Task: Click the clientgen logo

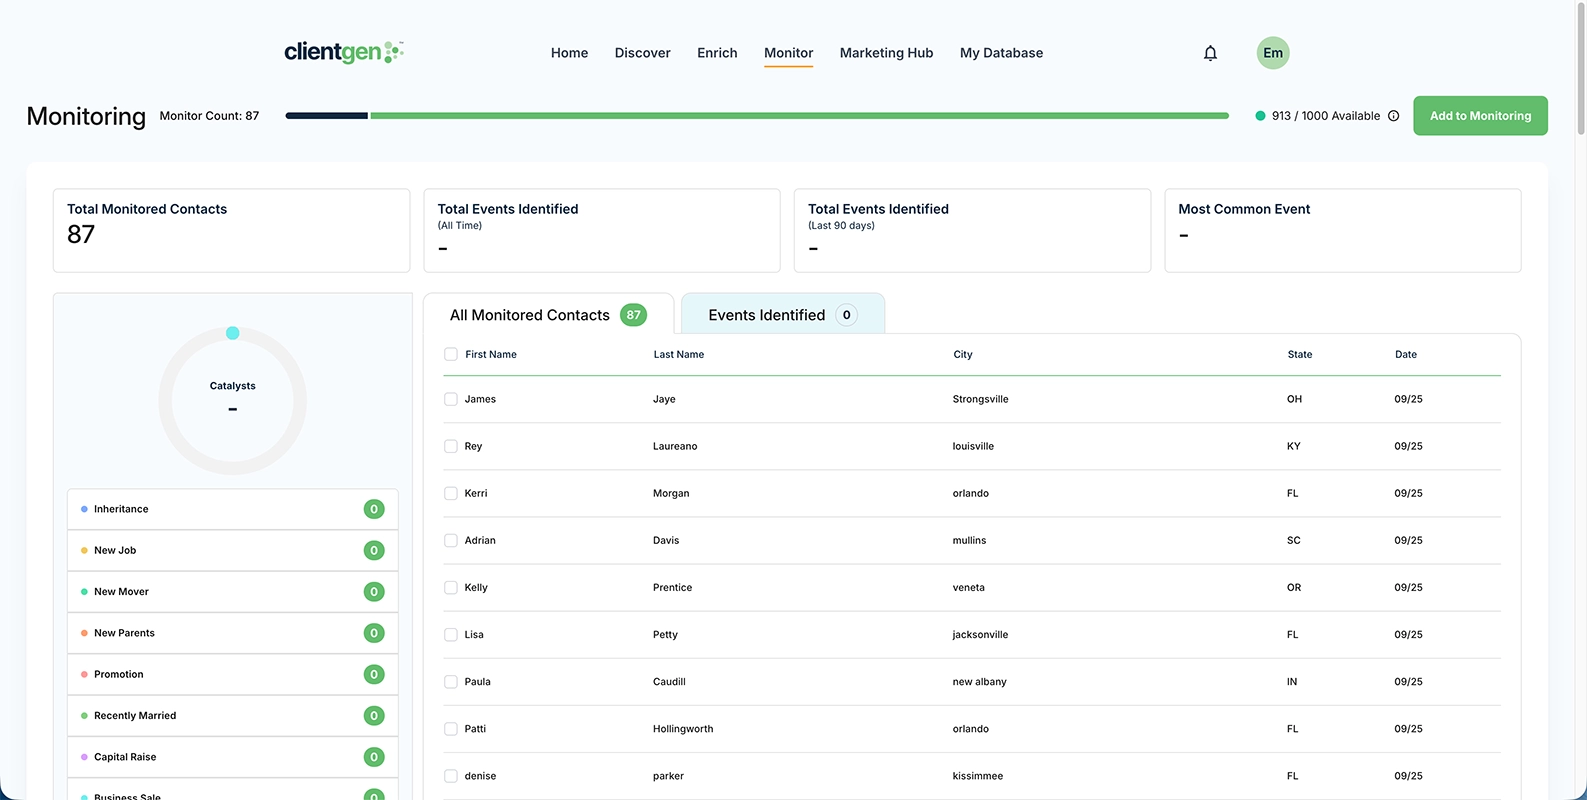Action: pos(343,52)
